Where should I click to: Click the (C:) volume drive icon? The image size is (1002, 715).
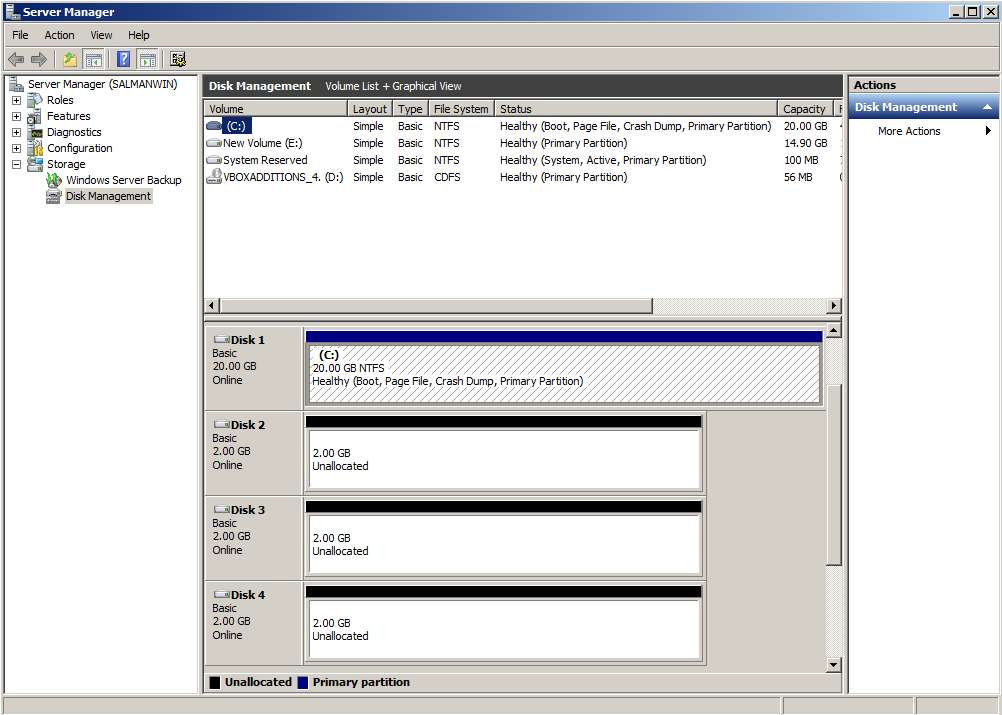[214, 126]
